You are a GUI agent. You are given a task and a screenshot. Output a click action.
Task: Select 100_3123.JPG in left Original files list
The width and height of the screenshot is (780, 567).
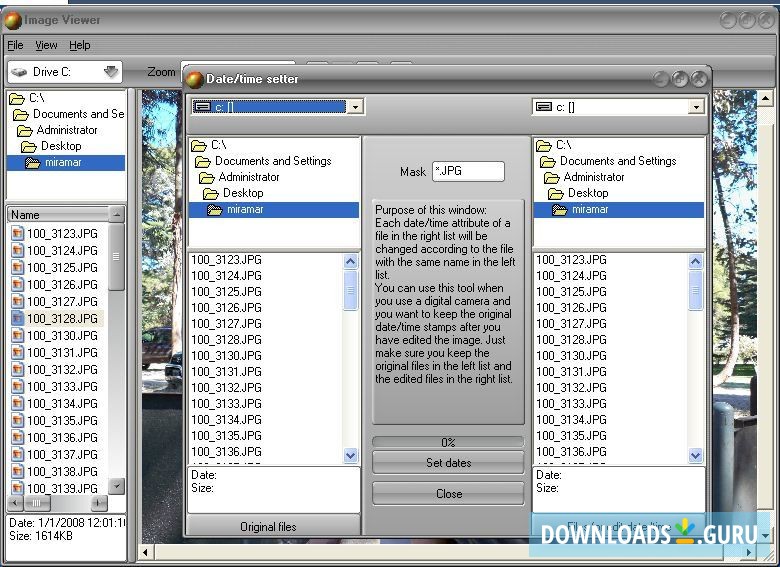[x=226, y=260]
